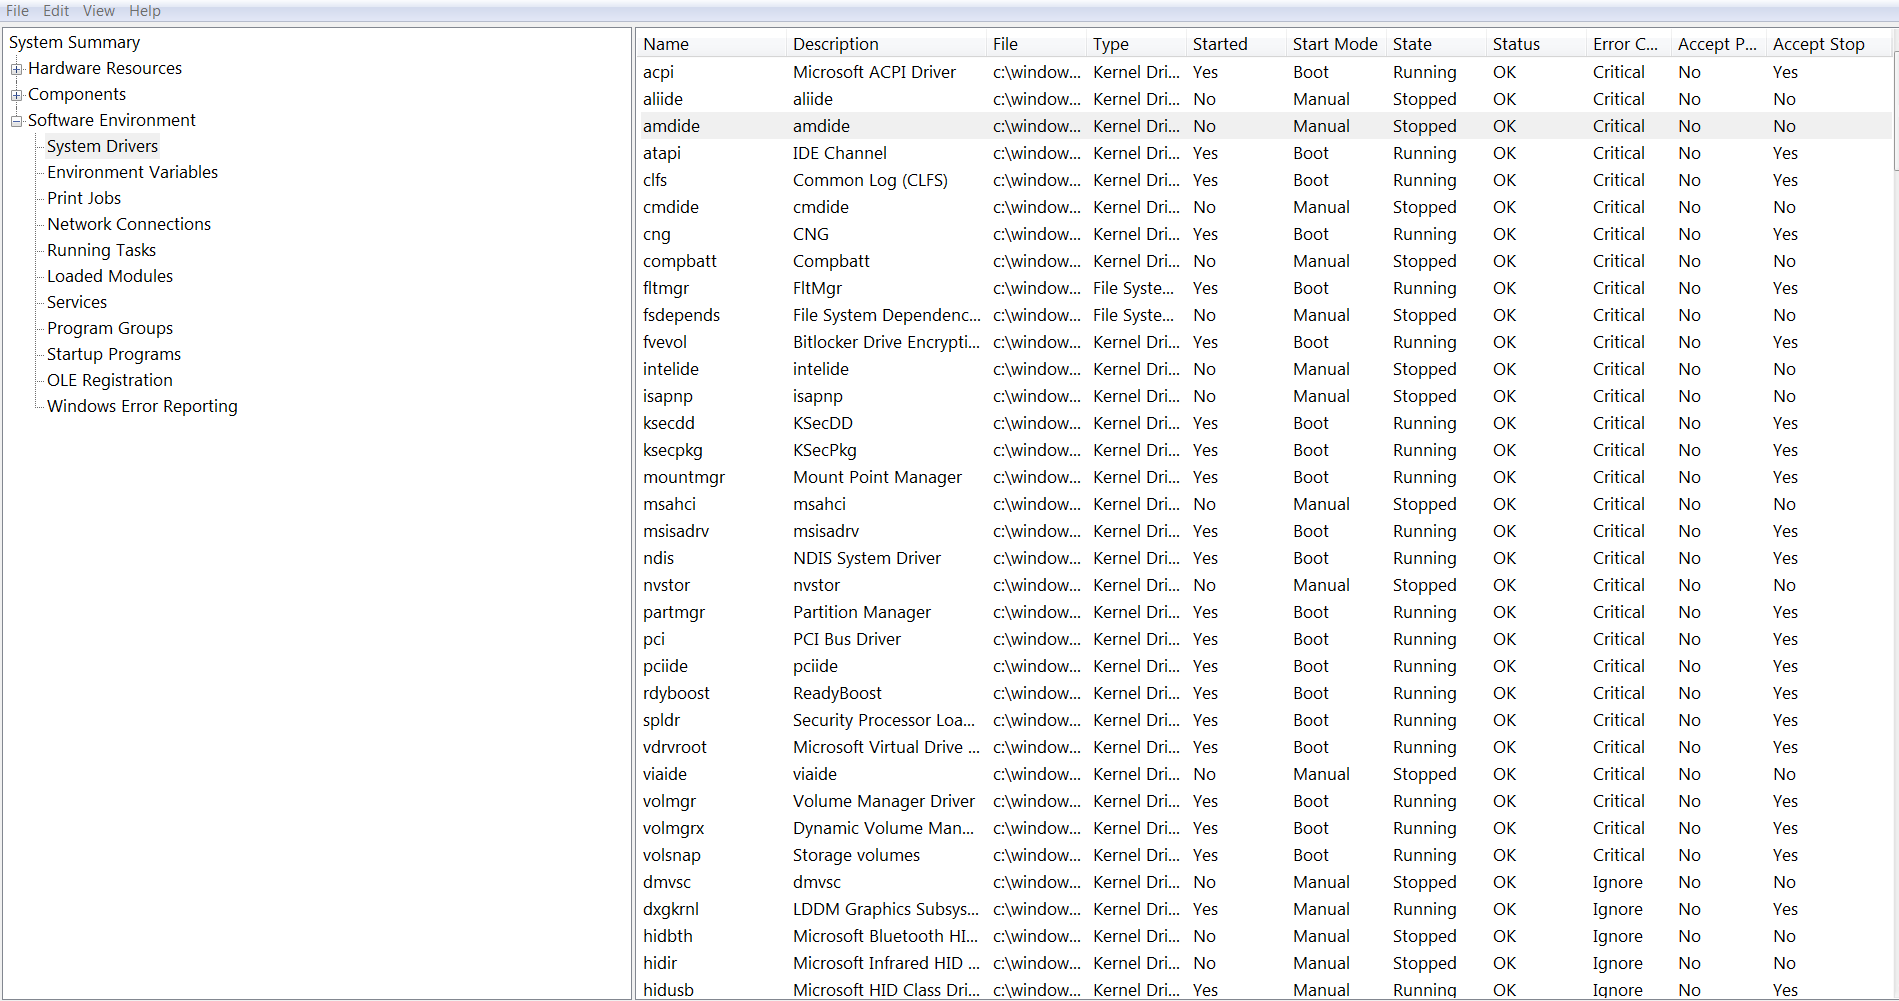1899x1001 pixels.
Task: Sort by the Status column header
Action: coord(1536,44)
